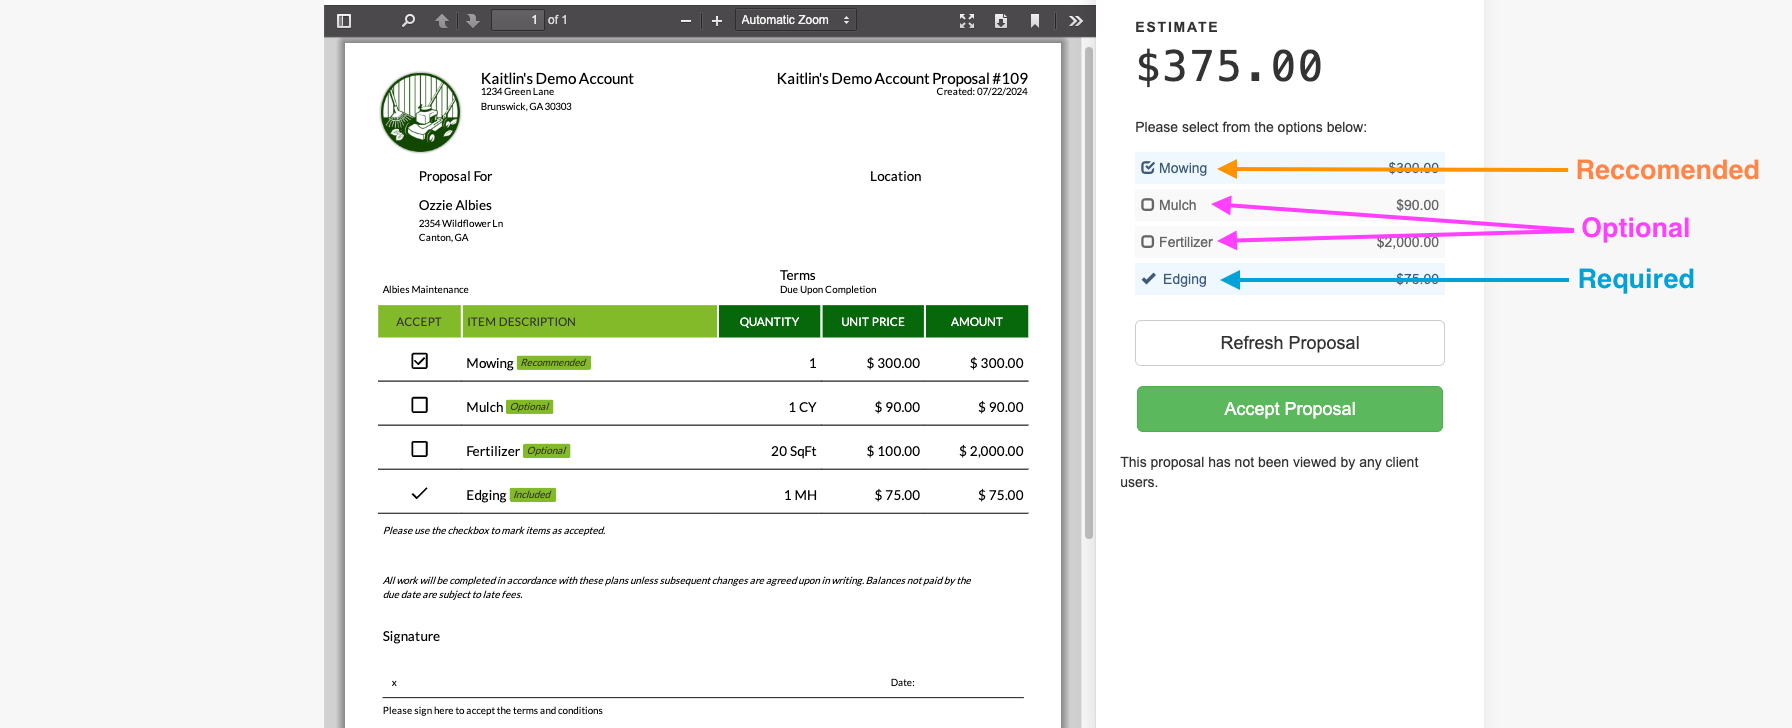Download the proposal PDF
The width and height of the screenshot is (1792, 728).
pyautogui.click(x=1001, y=21)
